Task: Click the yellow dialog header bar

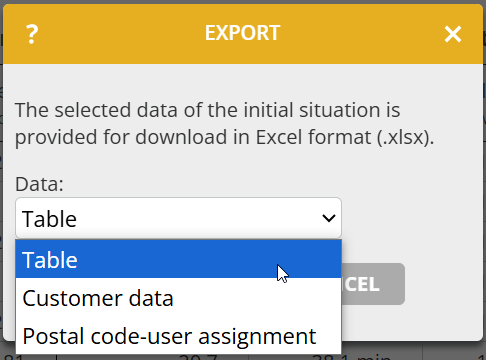Action: tap(243, 34)
